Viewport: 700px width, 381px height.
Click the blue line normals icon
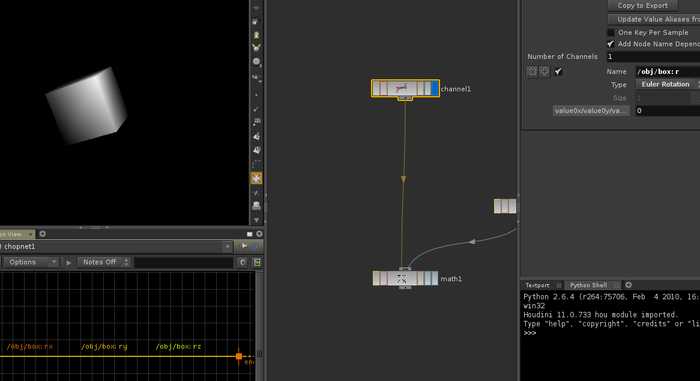(x=256, y=109)
